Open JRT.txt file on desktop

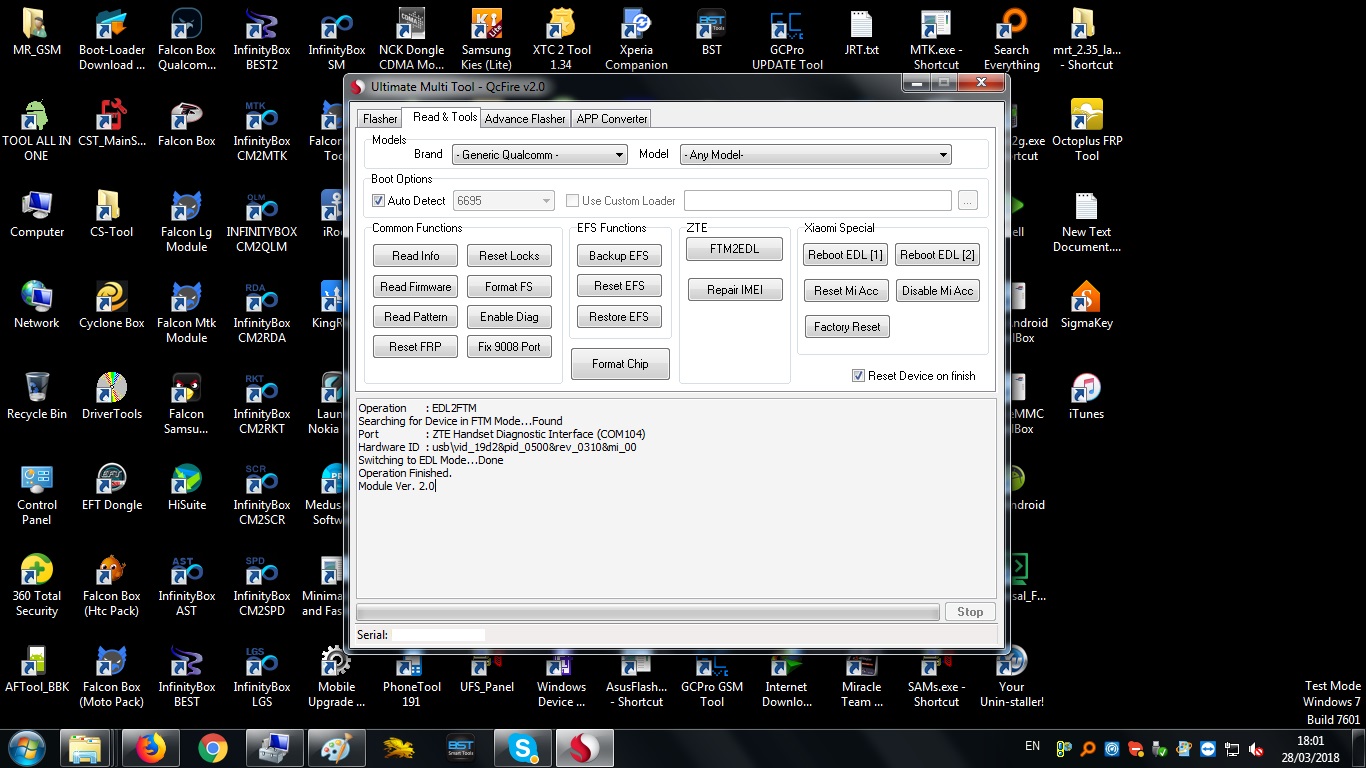click(x=862, y=32)
